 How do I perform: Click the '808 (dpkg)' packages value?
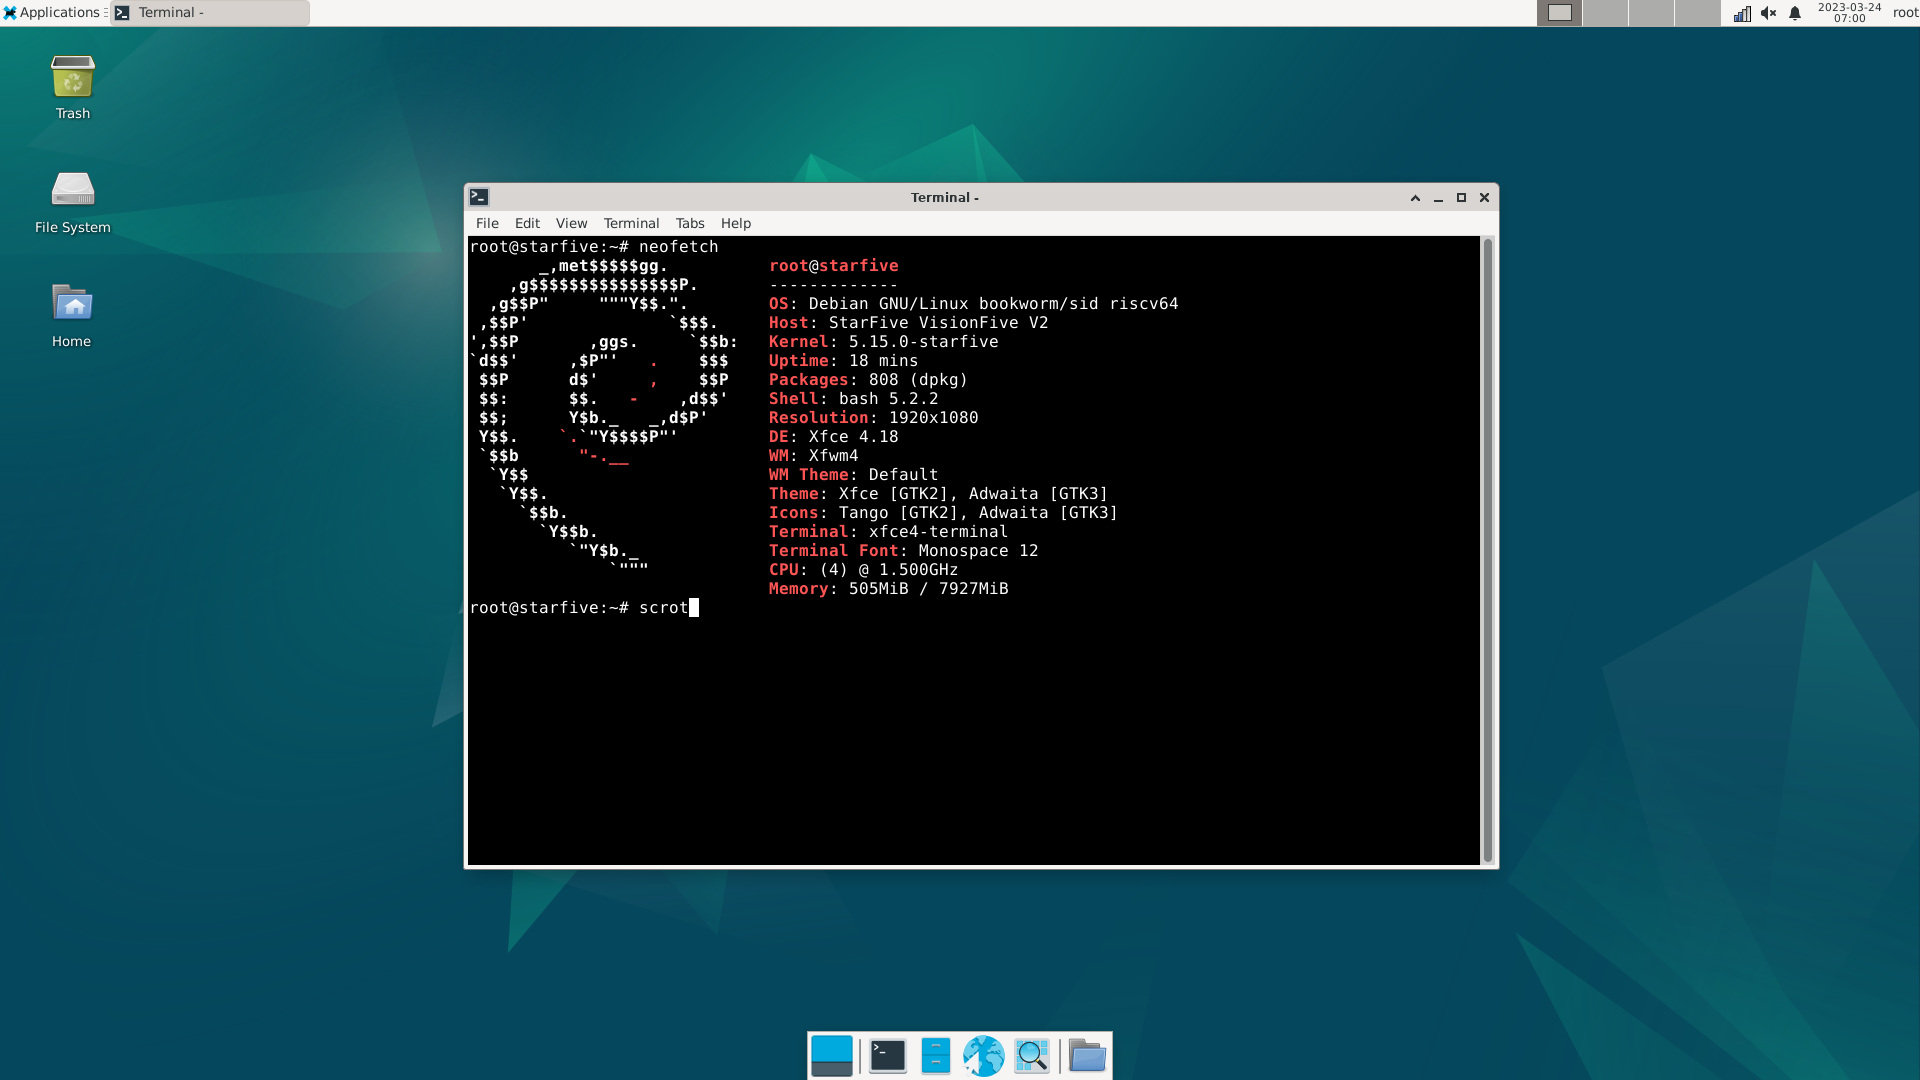918,380
